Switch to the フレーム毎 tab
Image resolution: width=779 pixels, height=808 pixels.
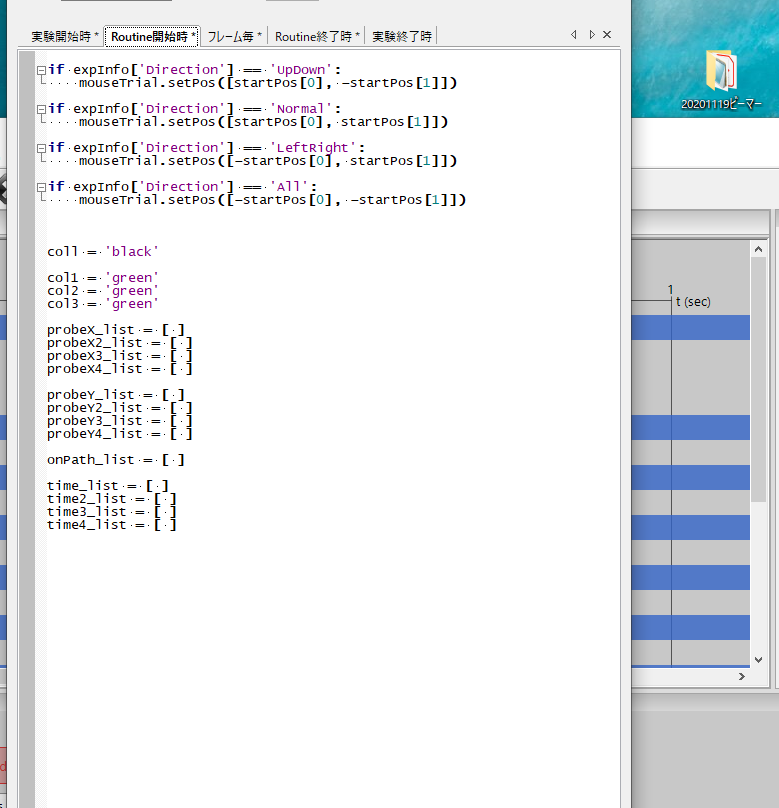(x=234, y=37)
